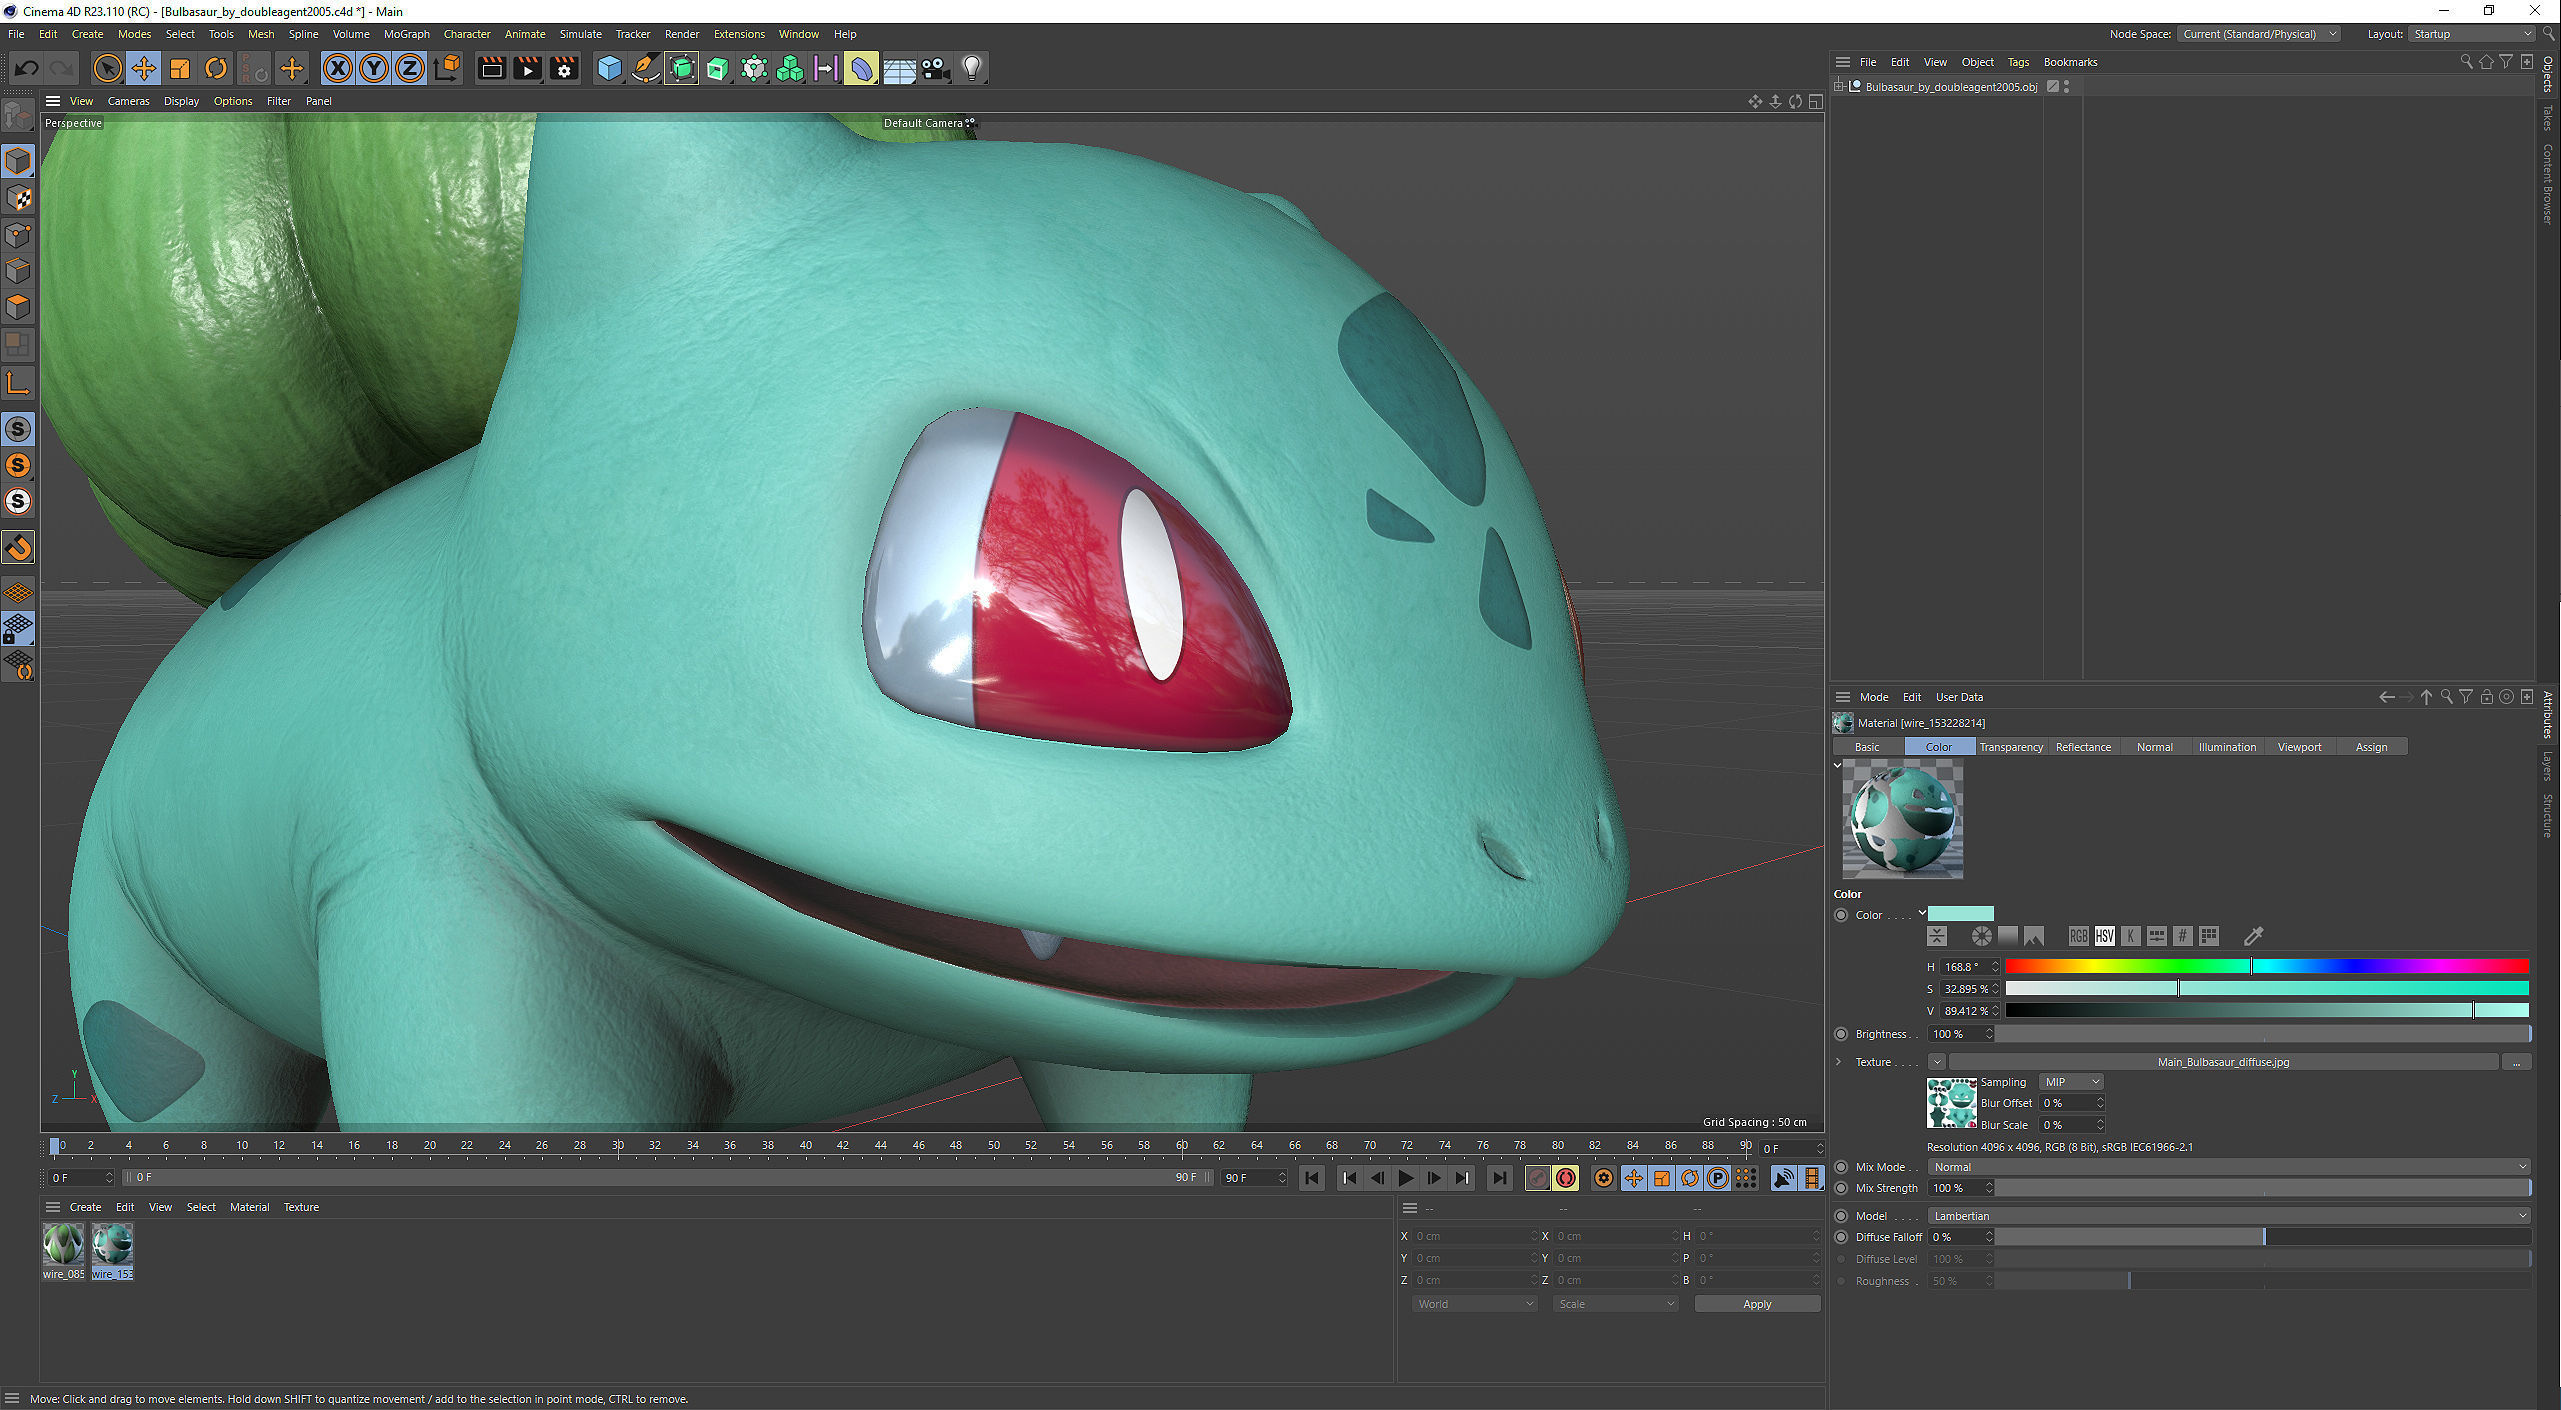Open the Texture arrow dropdown button
Screen dimensions: 2561x1410
click(1937, 1062)
